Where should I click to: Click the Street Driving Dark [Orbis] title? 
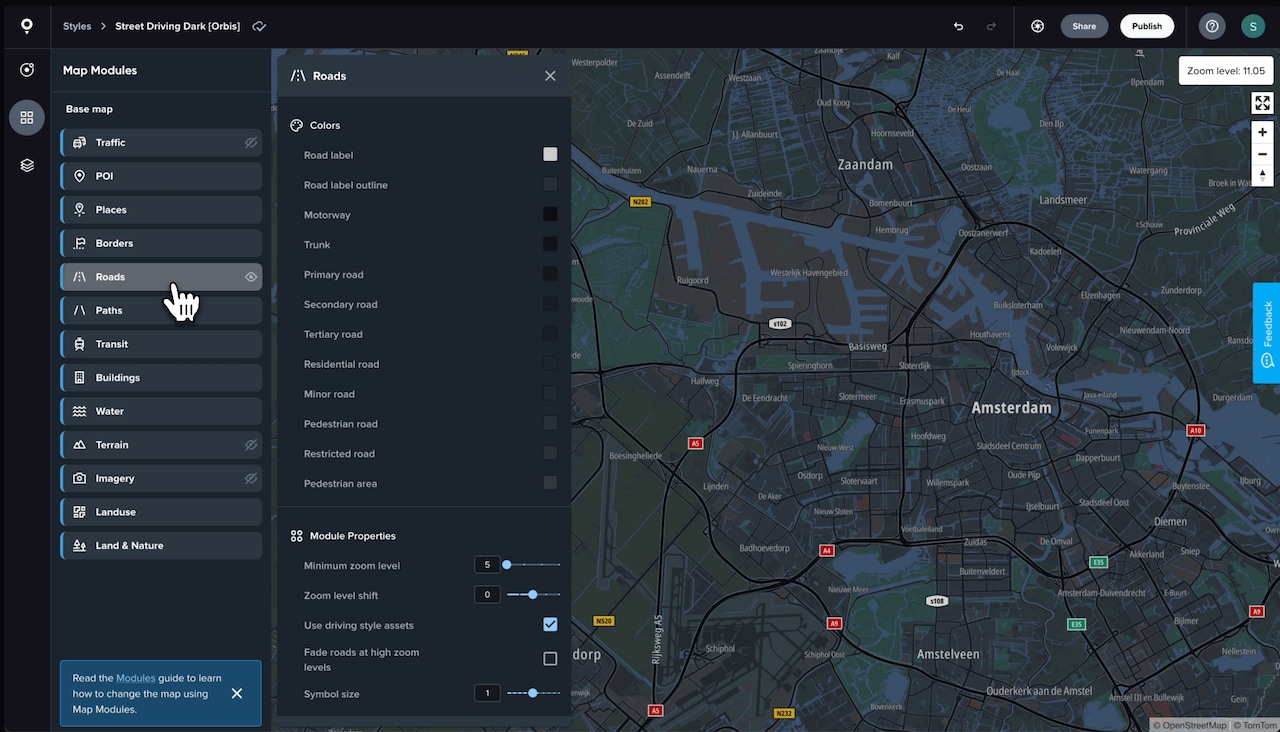click(x=177, y=26)
